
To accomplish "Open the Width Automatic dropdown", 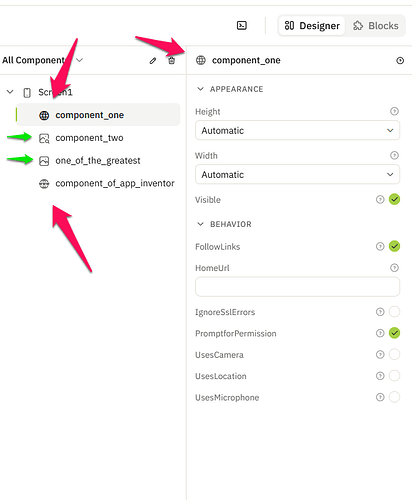I will point(297,174).
